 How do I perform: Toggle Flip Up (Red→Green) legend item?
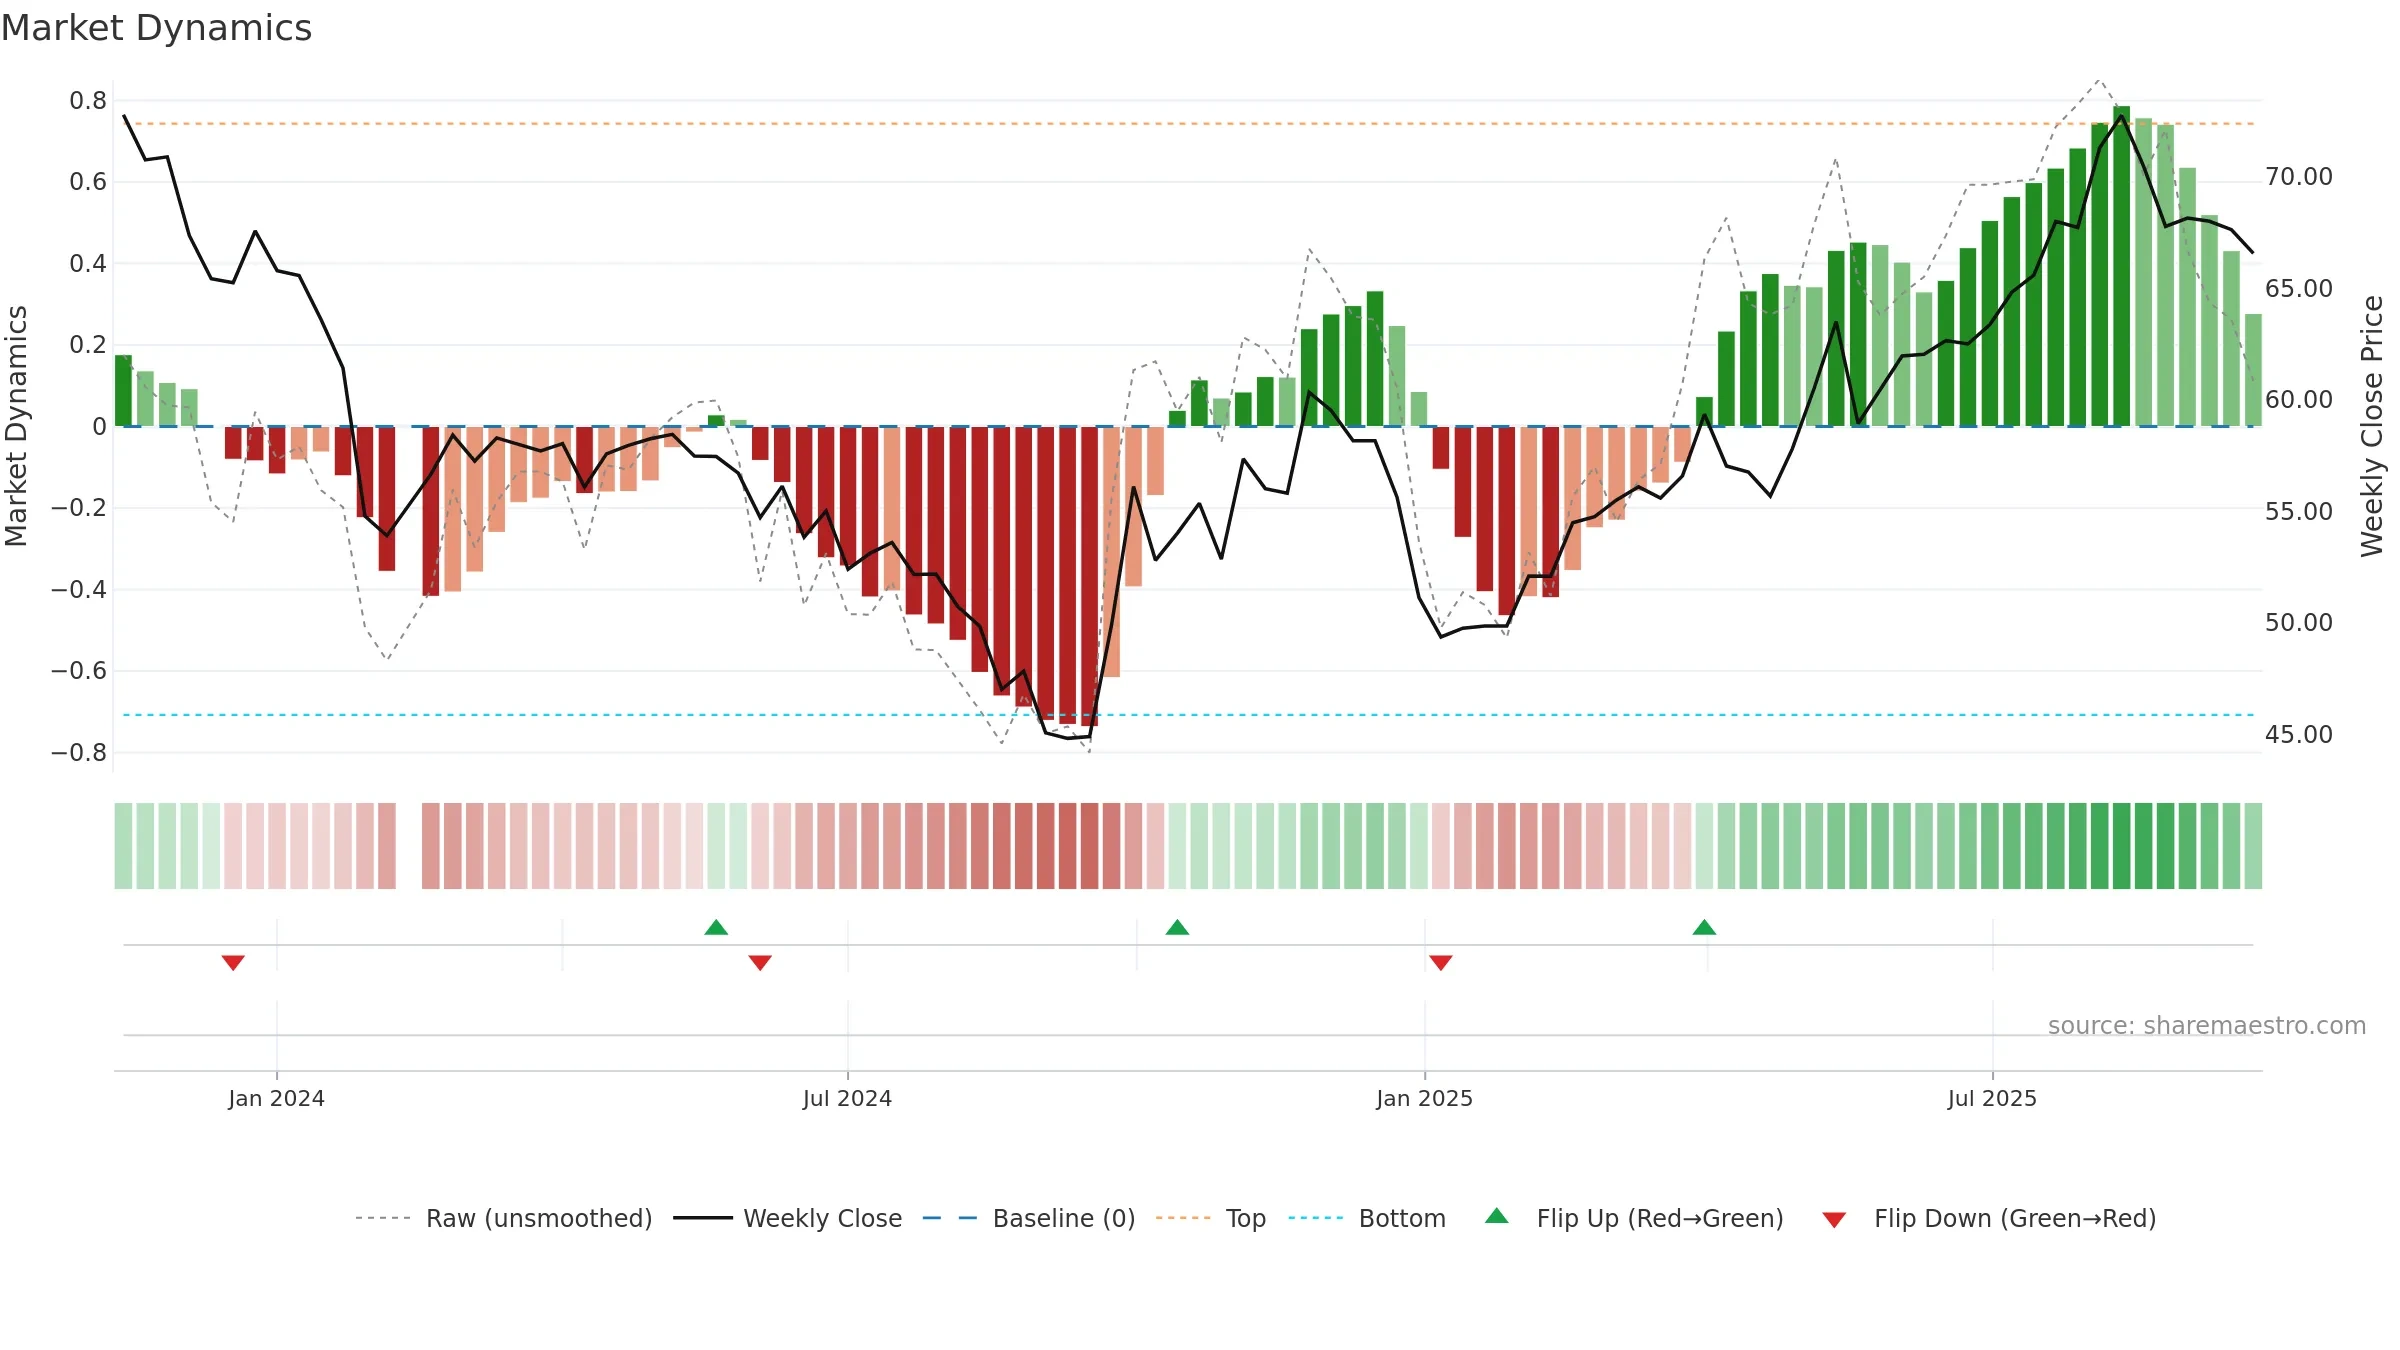click(x=1634, y=1219)
